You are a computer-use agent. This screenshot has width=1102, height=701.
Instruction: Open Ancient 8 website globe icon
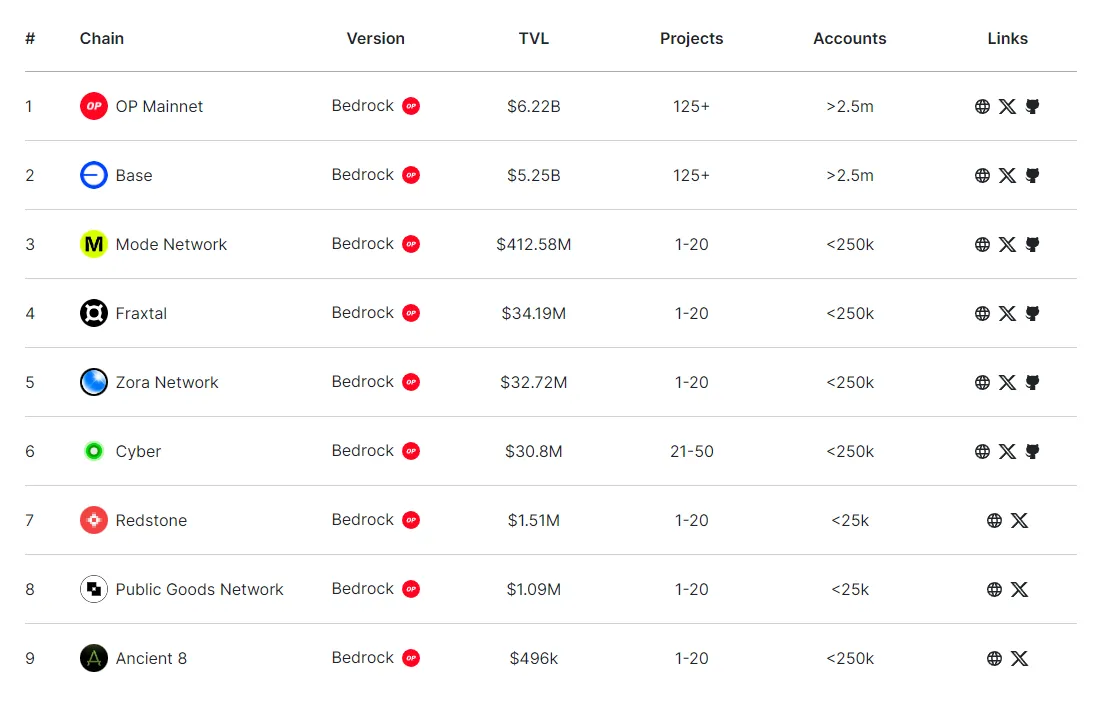tap(994, 658)
